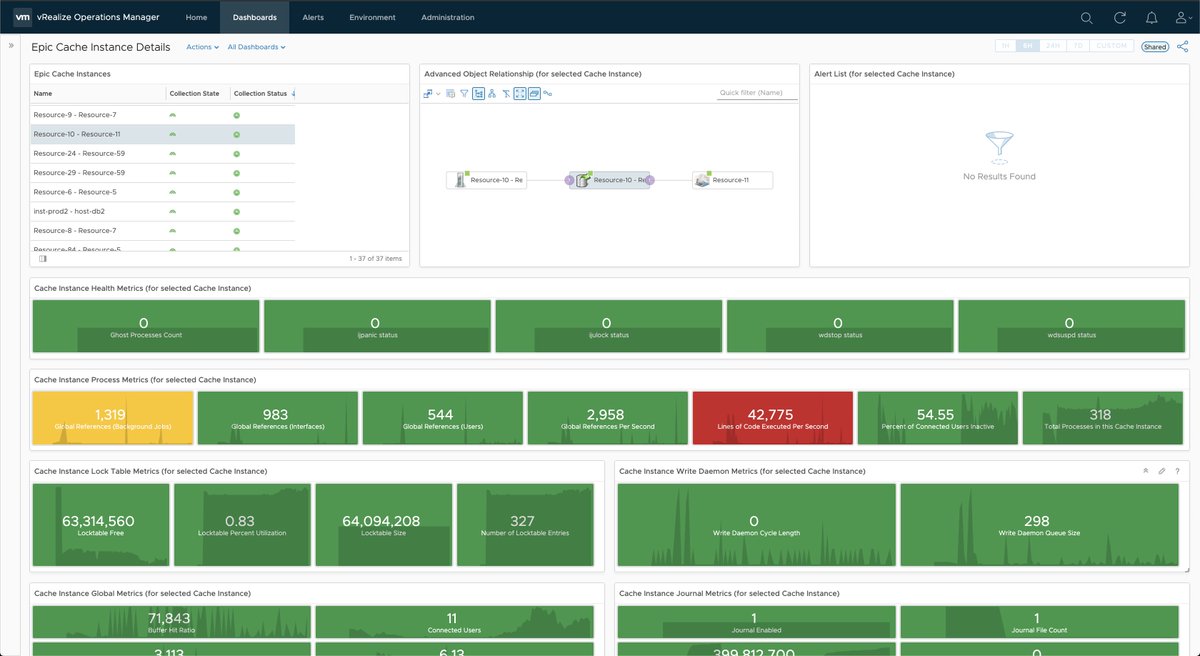The image size is (1200, 656).
Task: Click the Shared badge
Action: pyautogui.click(x=1155, y=46)
